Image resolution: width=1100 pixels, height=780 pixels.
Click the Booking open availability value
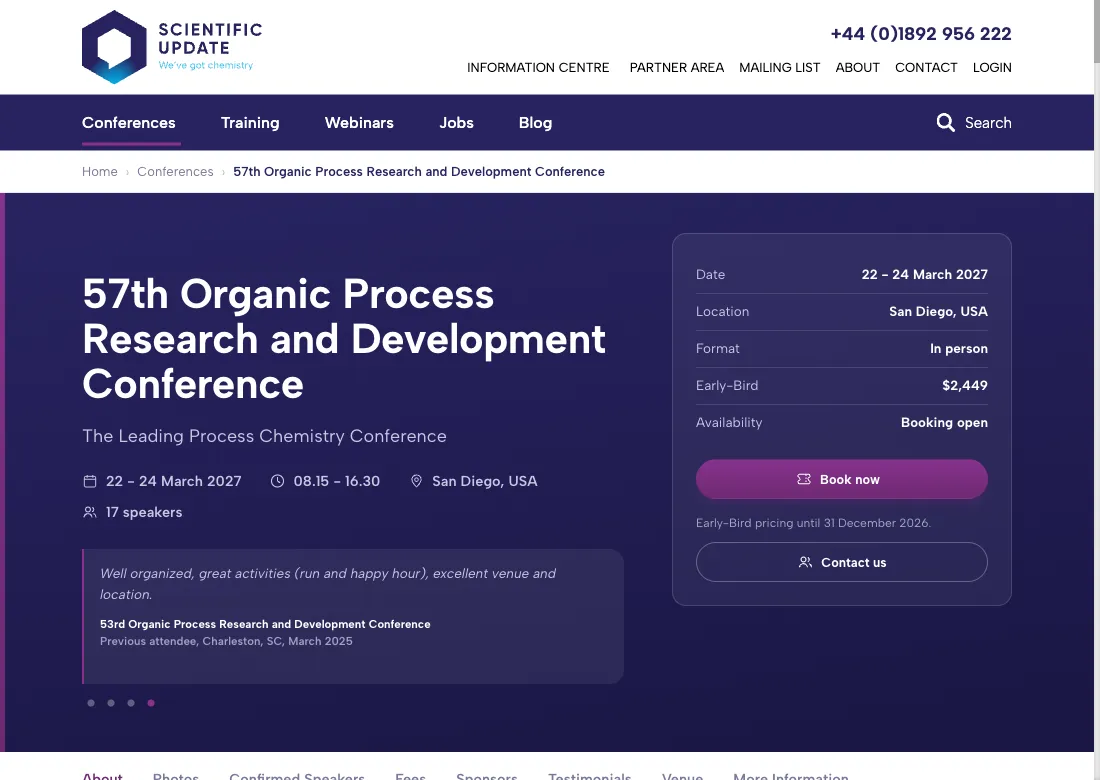(944, 422)
